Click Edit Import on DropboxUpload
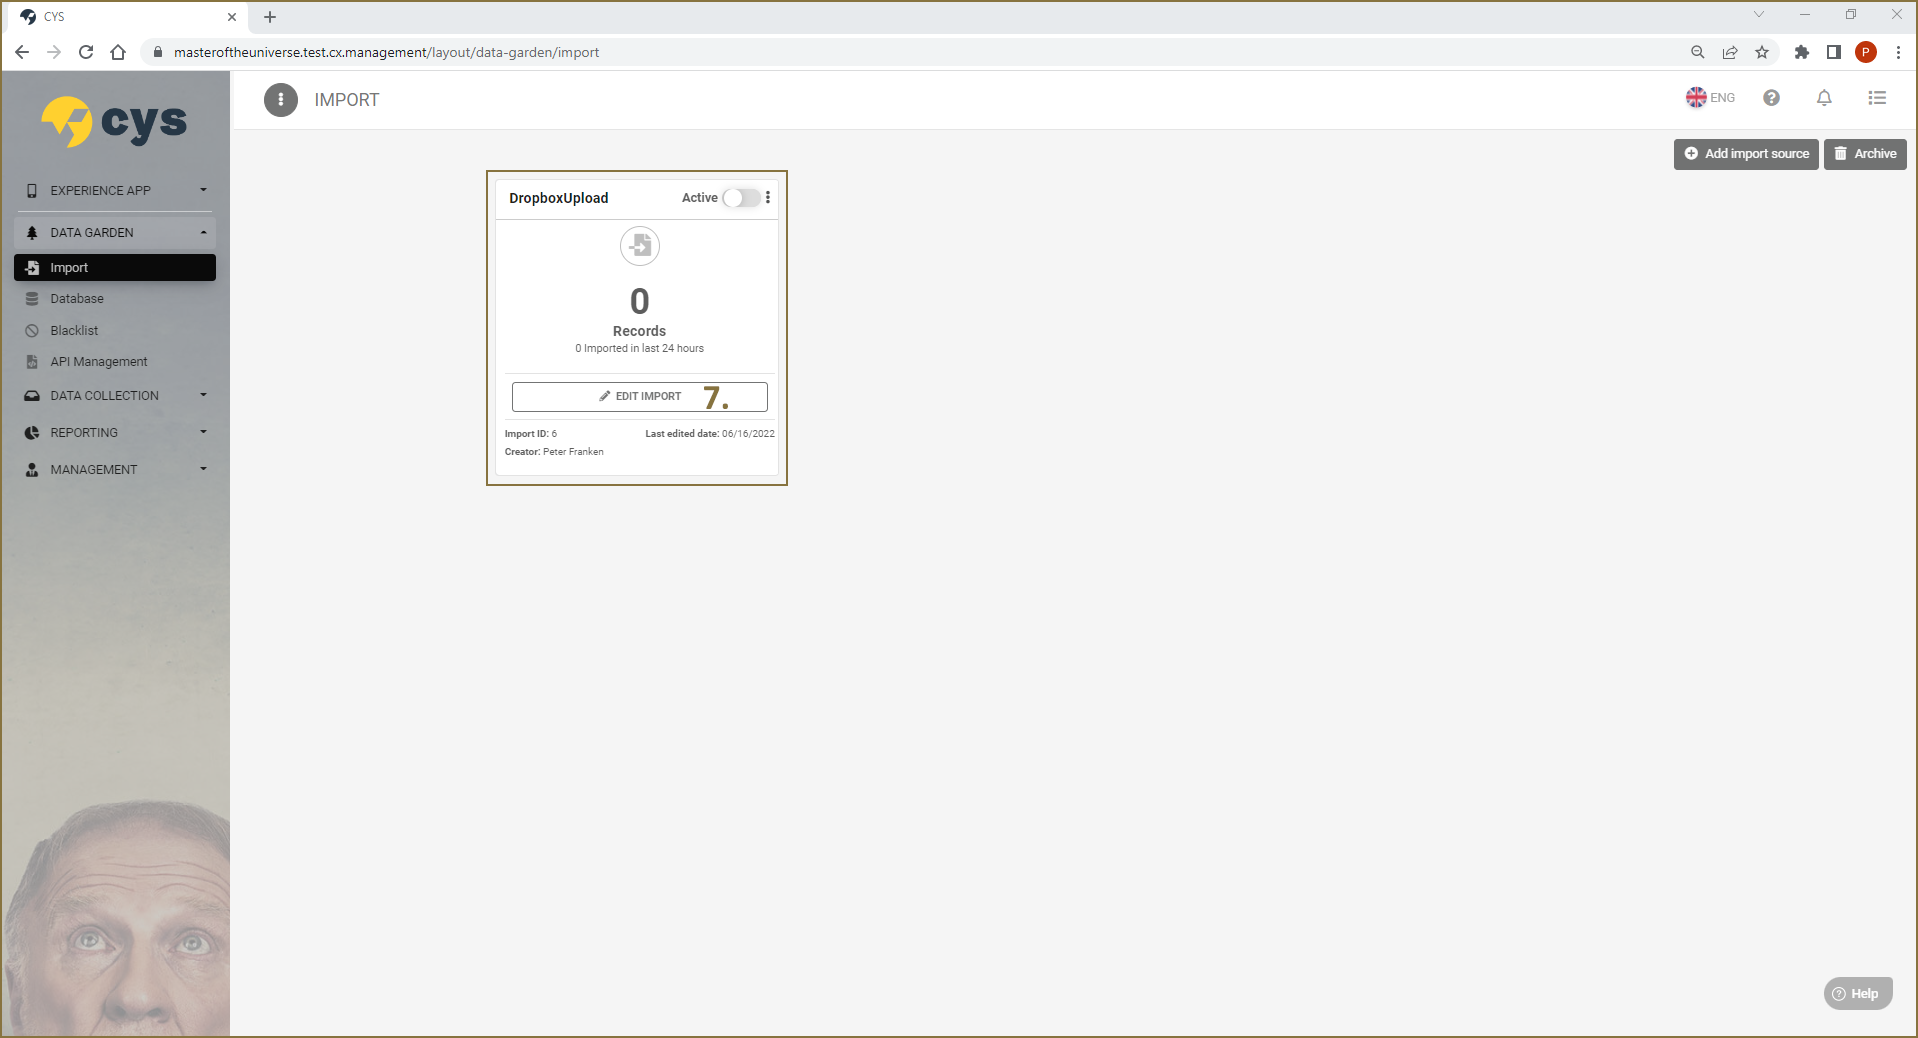1918x1038 pixels. click(640, 396)
